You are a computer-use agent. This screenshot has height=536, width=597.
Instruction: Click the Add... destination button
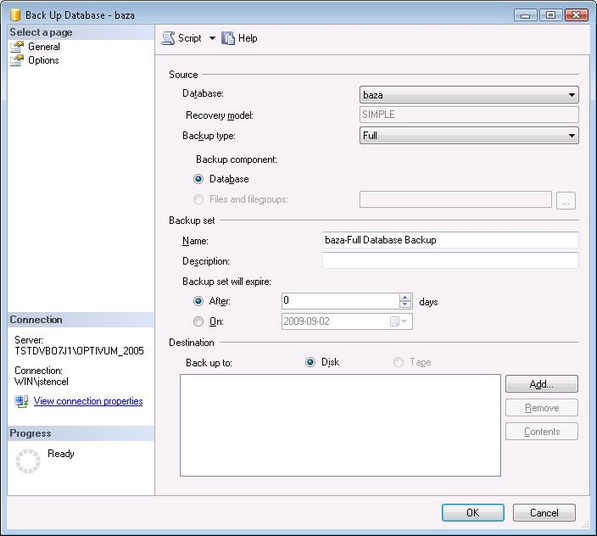pos(541,384)
